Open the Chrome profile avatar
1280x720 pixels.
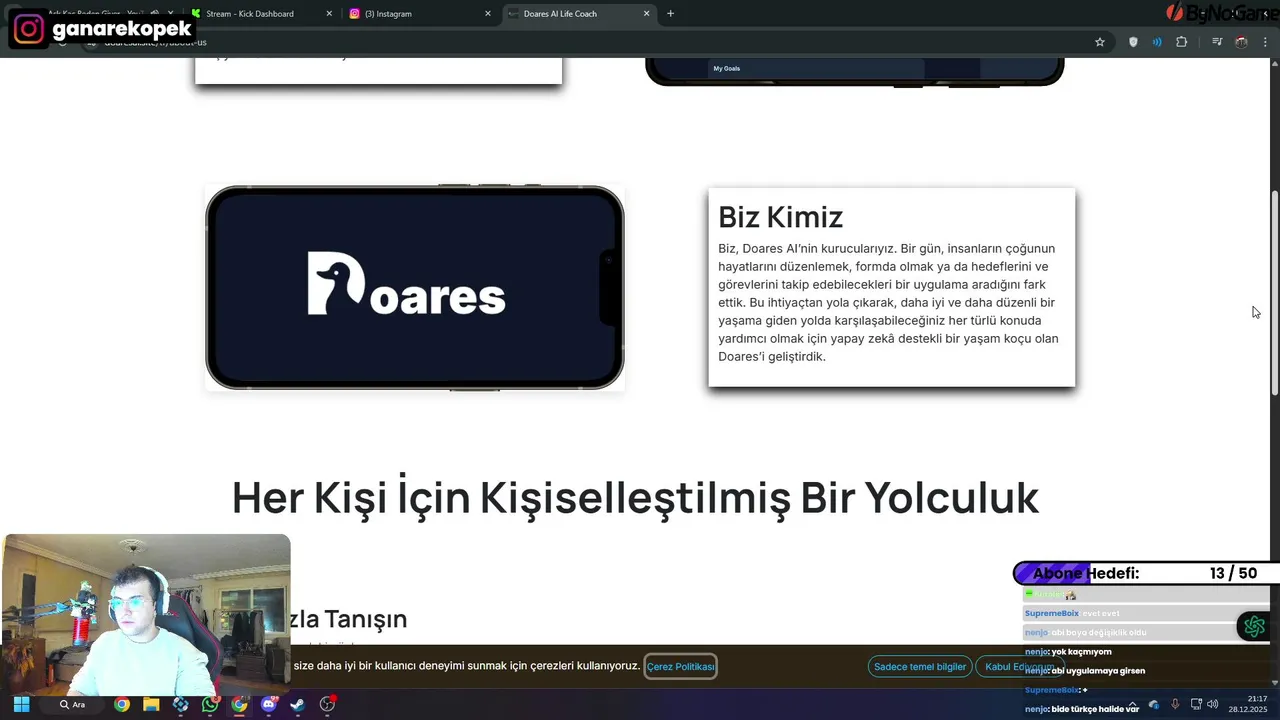(1241, 42)
